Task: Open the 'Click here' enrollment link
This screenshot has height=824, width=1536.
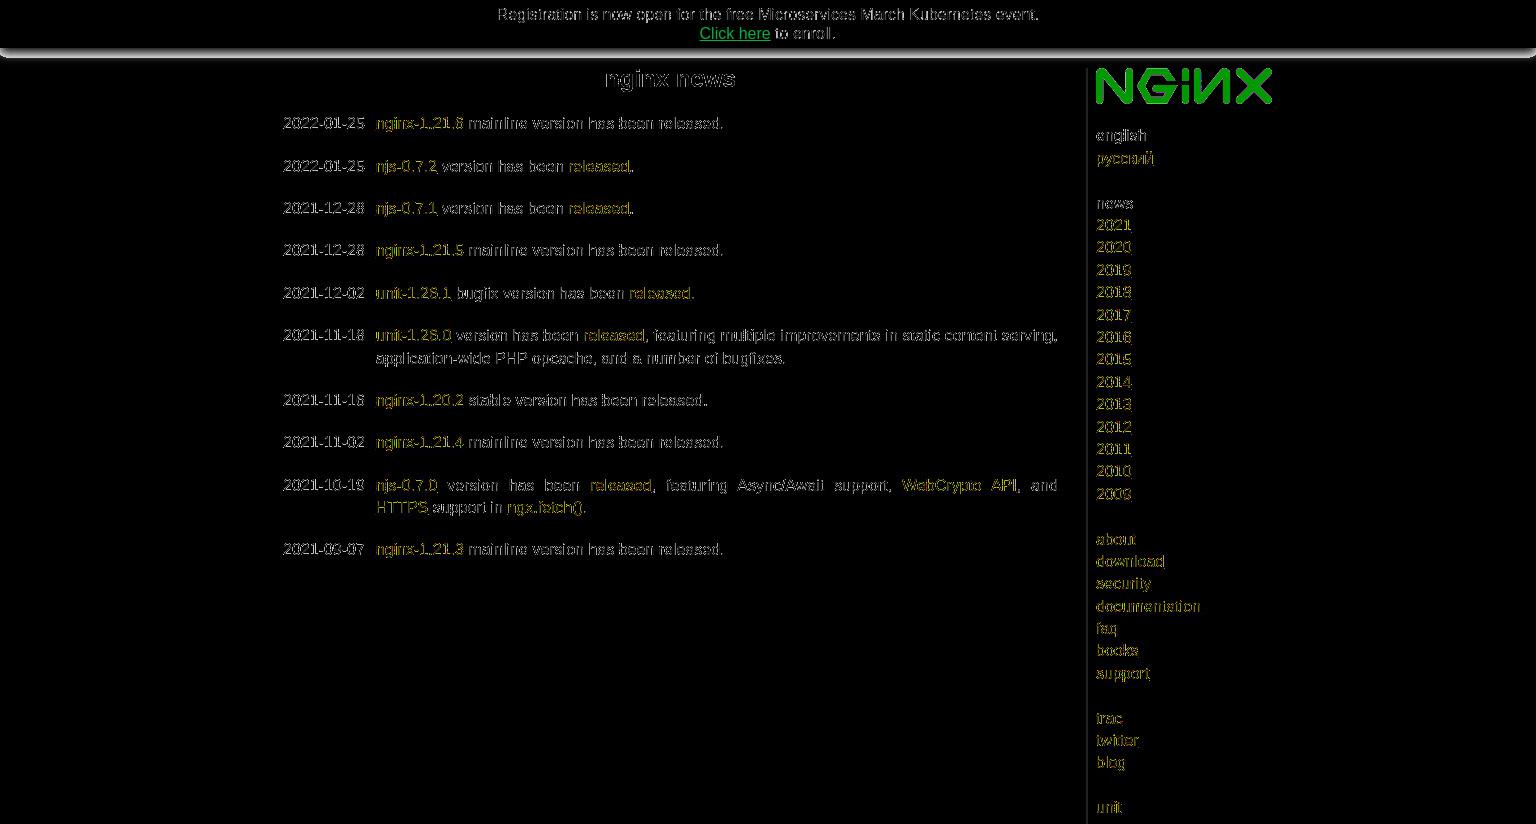Action: click(734, 33)
